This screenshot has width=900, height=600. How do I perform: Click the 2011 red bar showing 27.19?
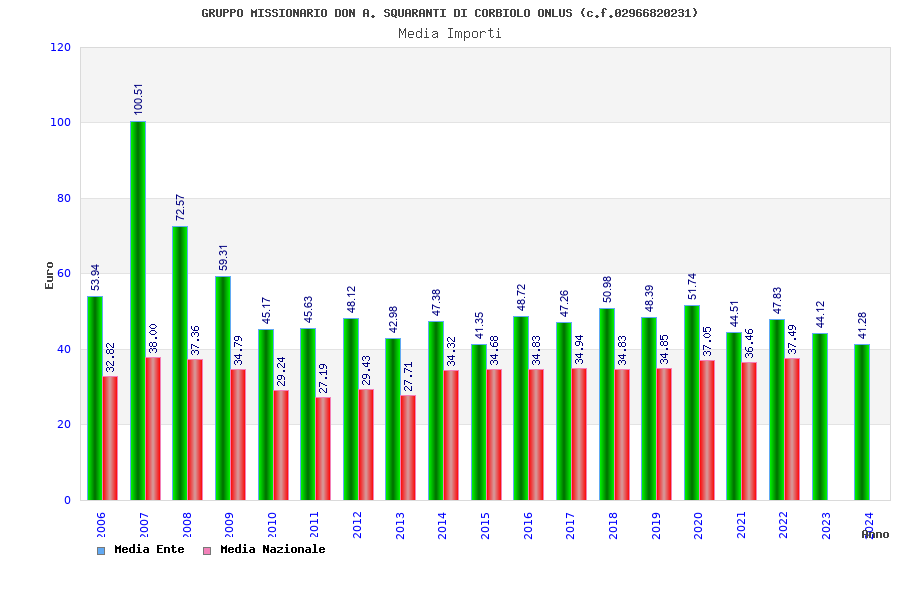point(323,448)
